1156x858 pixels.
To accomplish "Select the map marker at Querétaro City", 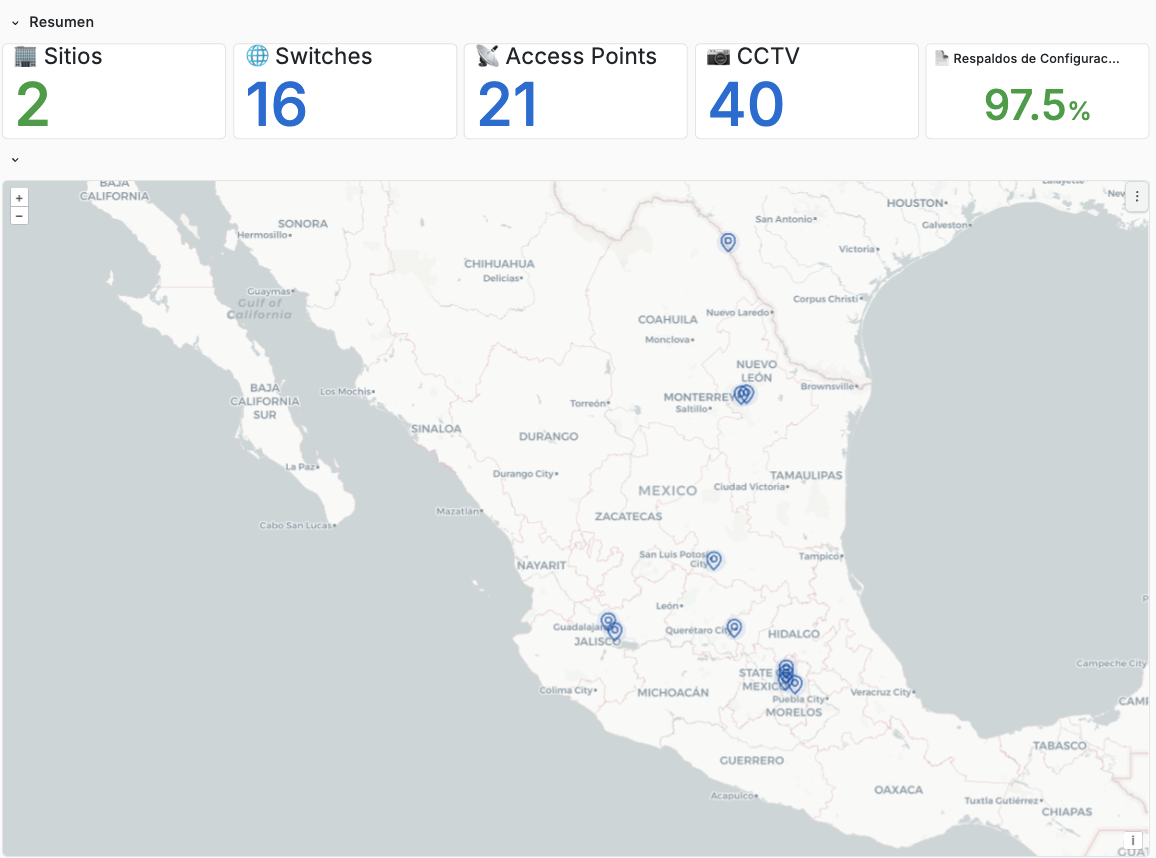I will tap(734, 628).
